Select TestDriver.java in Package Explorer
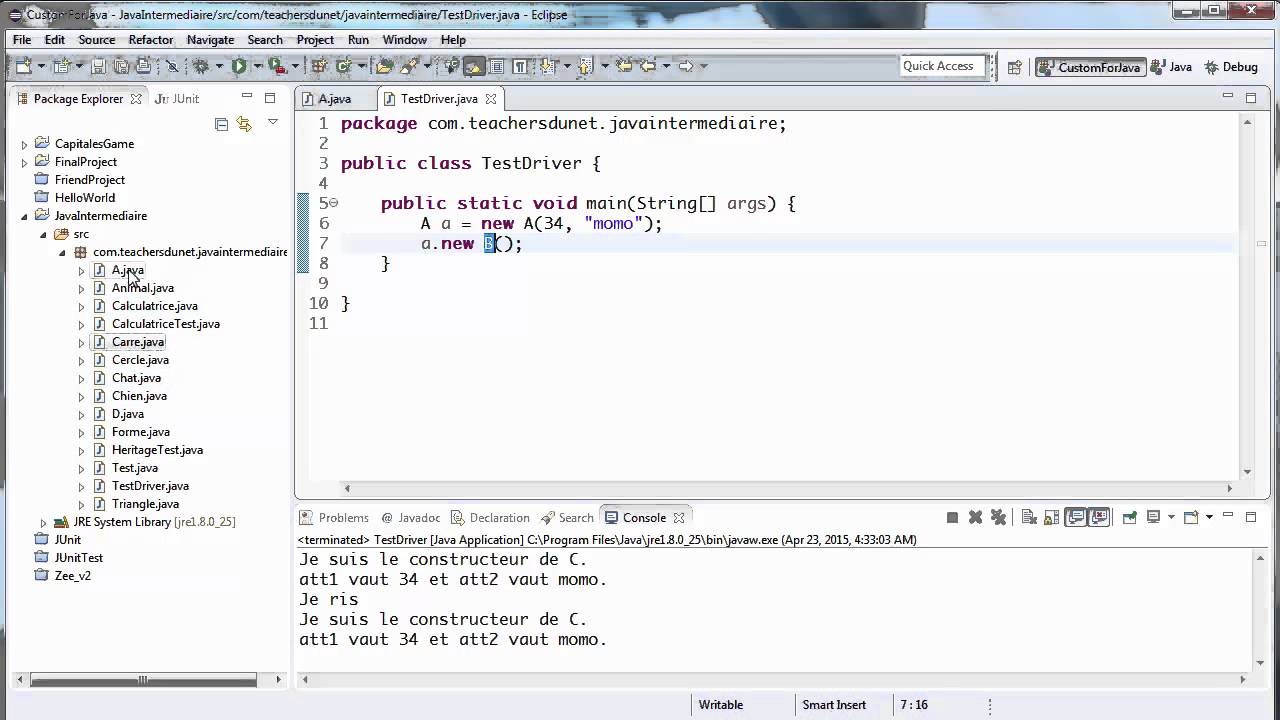1280x720 pixels. (150, 486)
